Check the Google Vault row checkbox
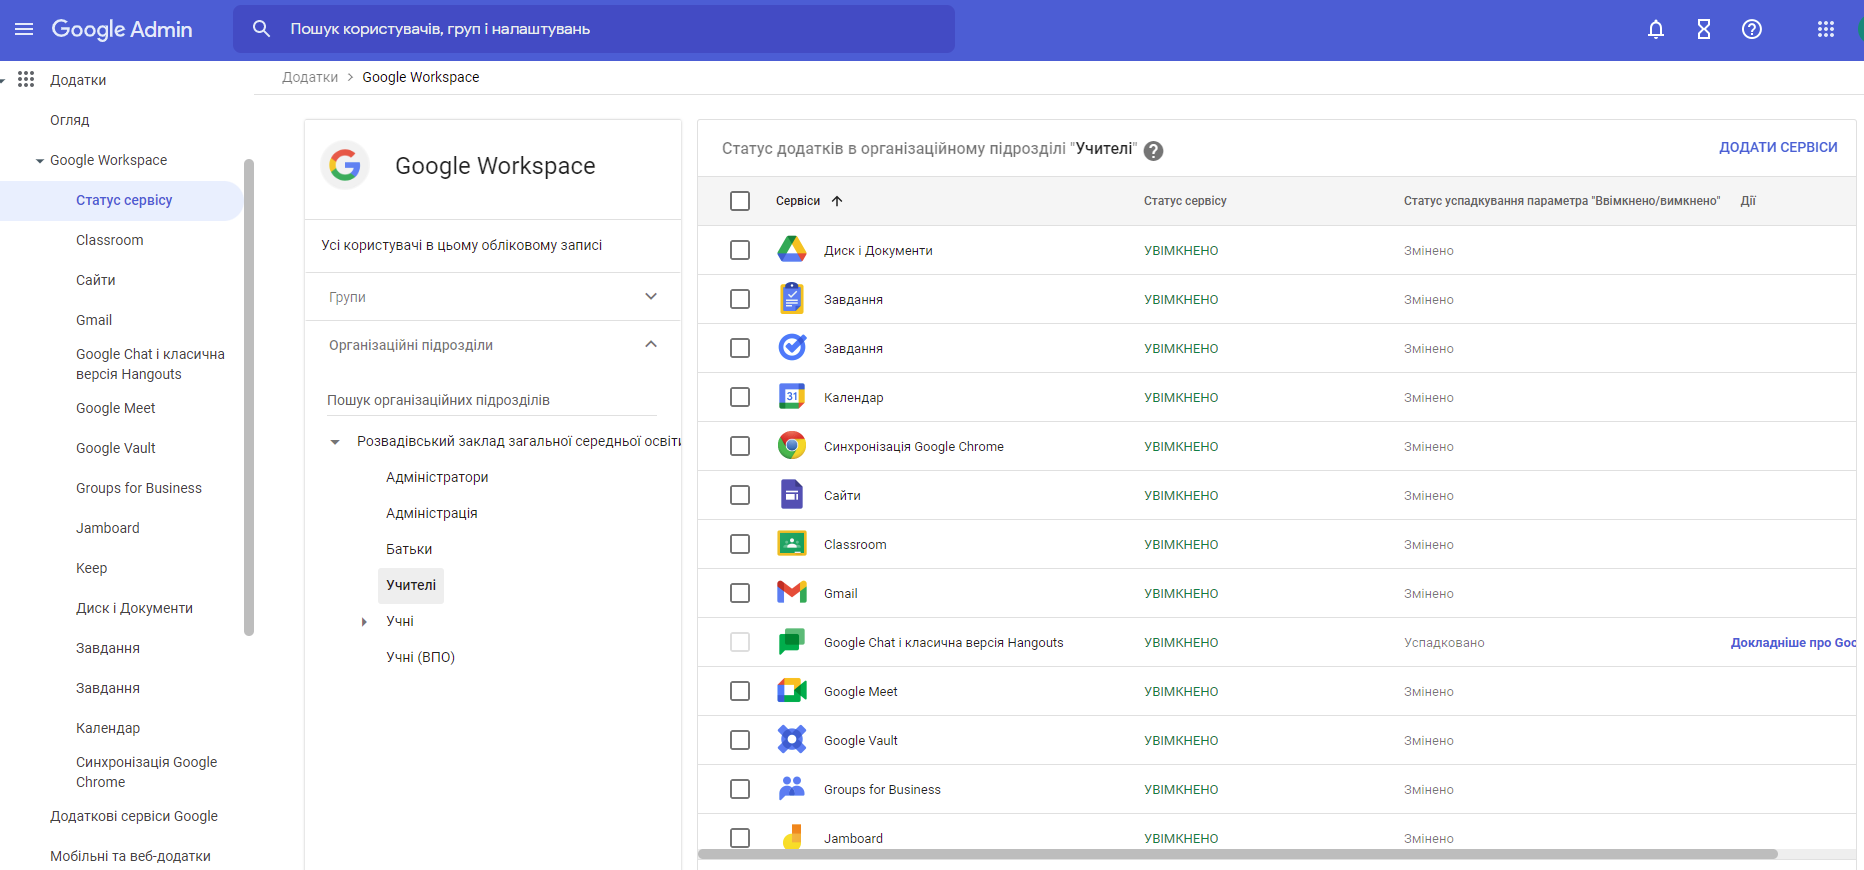This screenshot has height=870, width=1864. [740, 740]
